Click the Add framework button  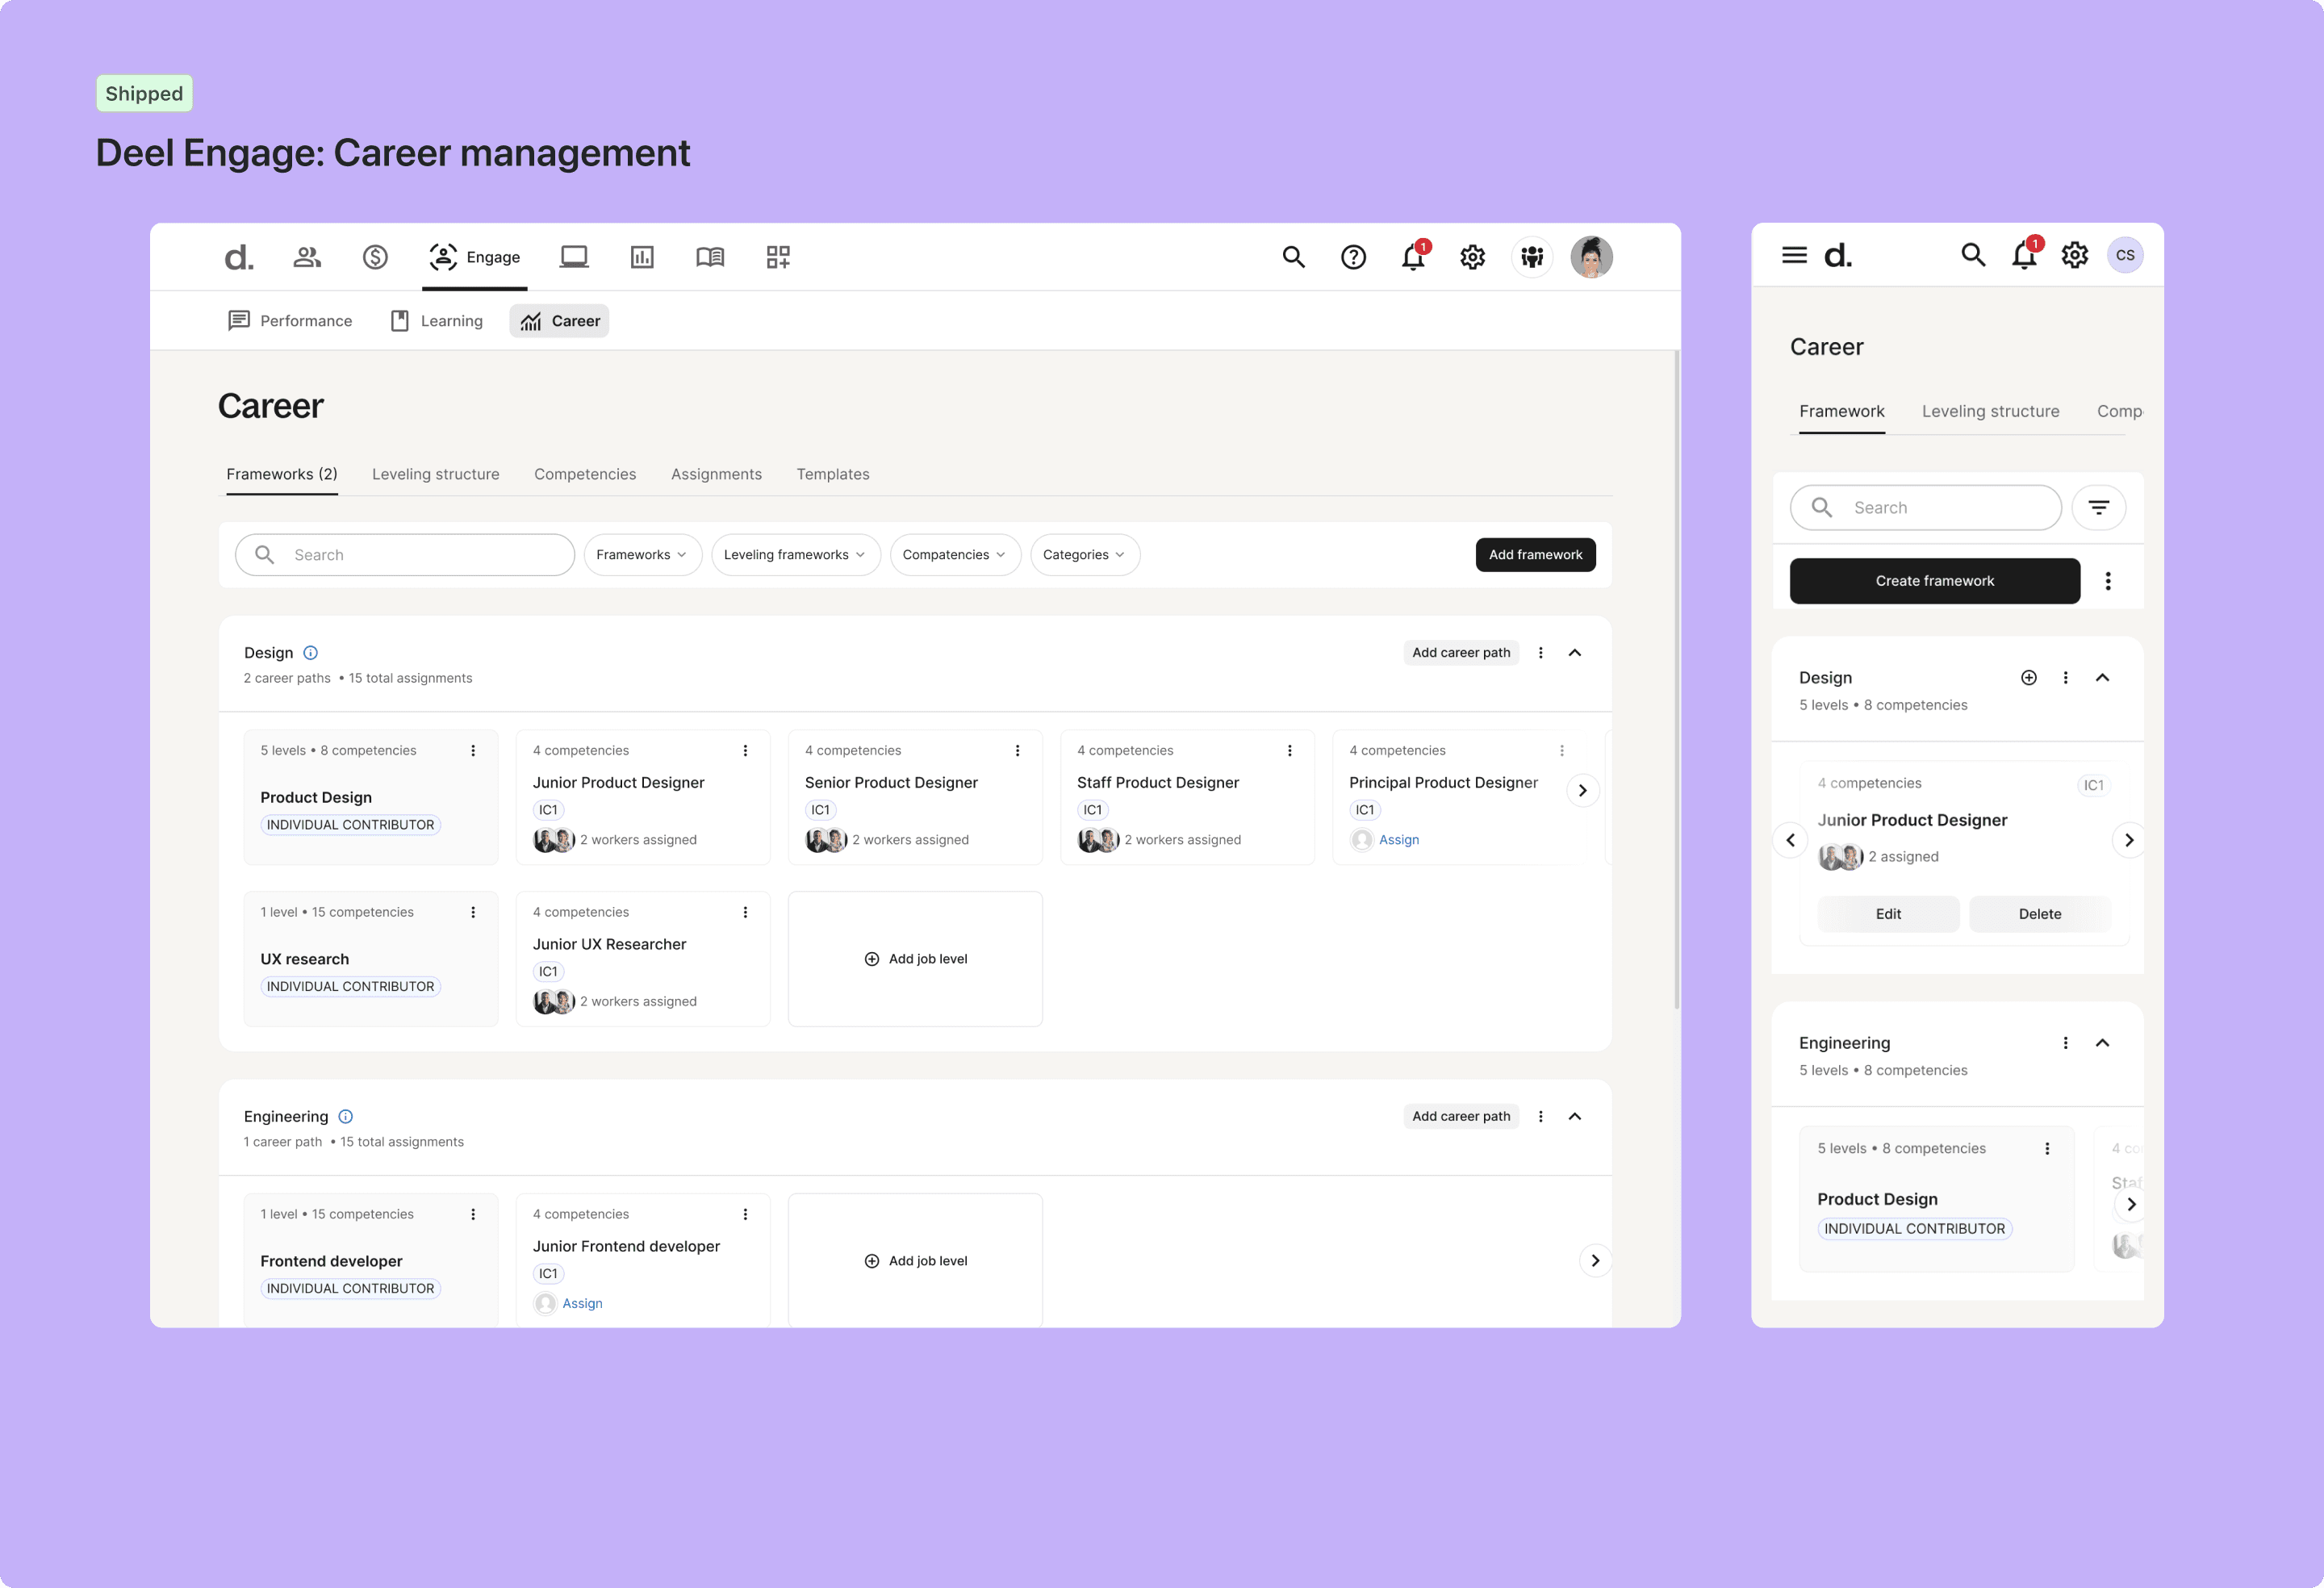click(x=1535, y=554)
